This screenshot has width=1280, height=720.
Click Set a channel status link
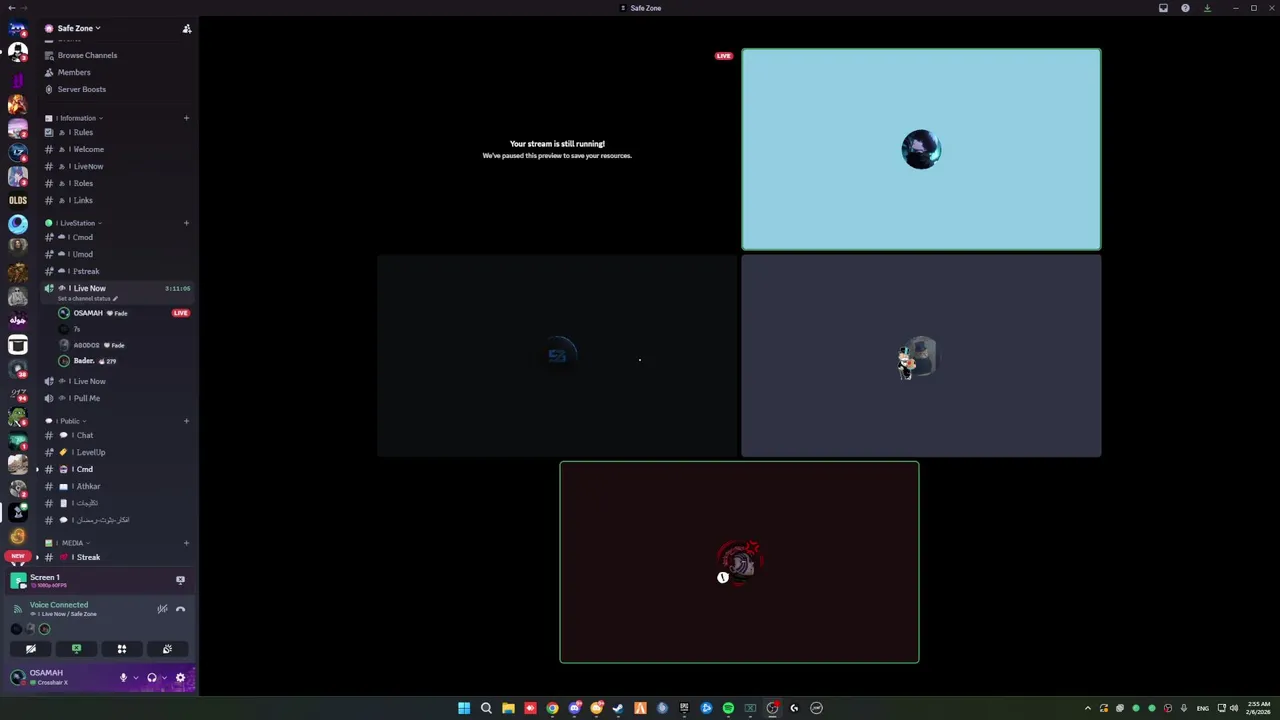tap(87, 298)
